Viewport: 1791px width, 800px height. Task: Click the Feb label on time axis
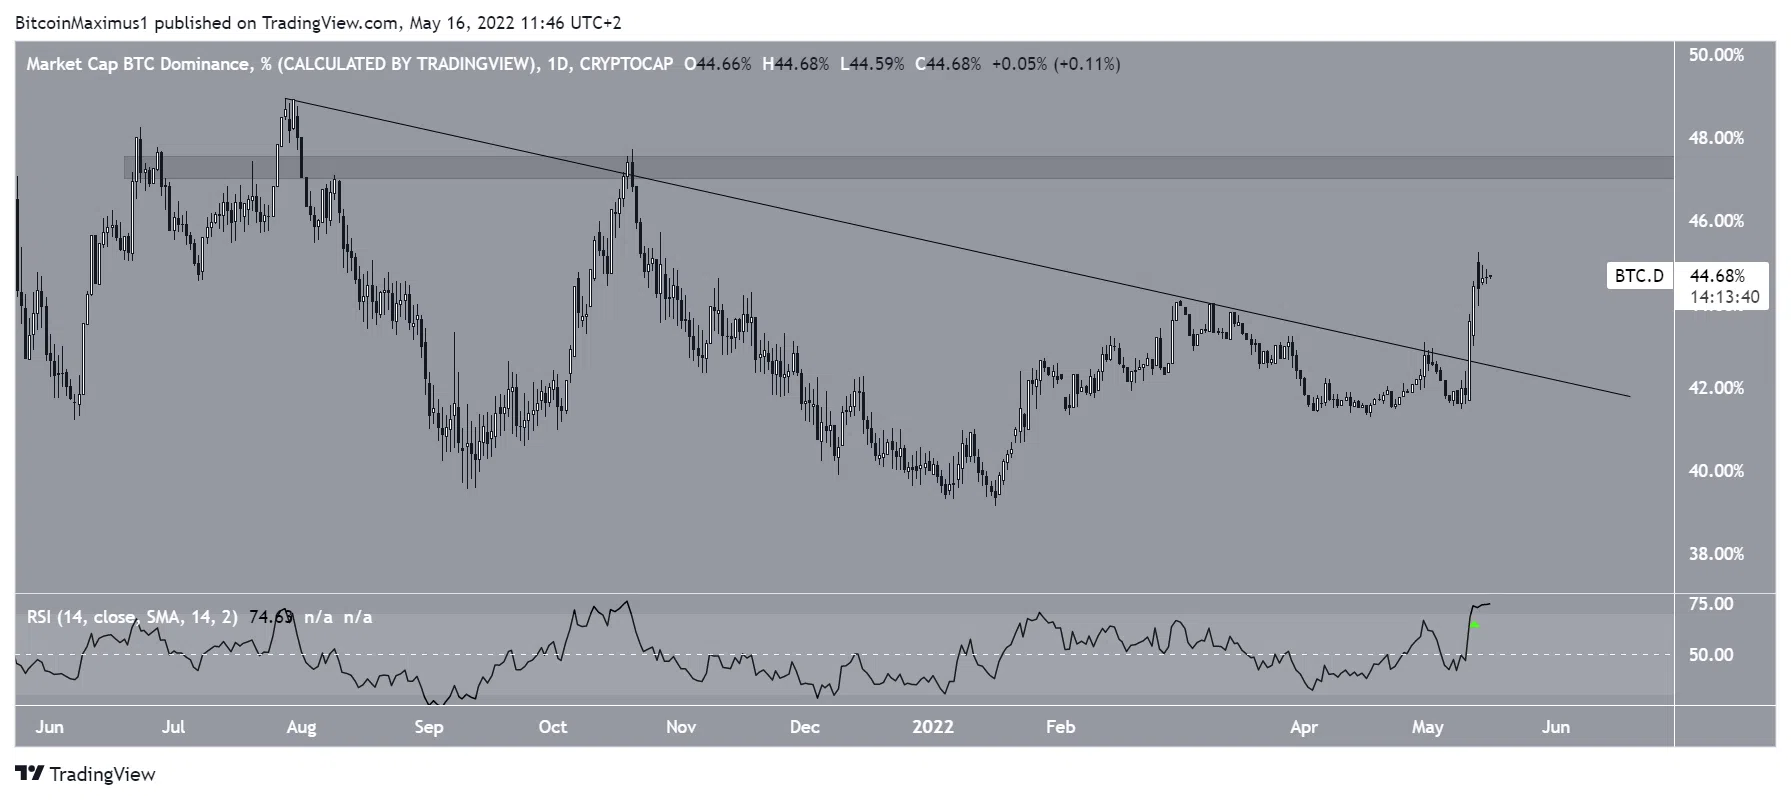1060,727
